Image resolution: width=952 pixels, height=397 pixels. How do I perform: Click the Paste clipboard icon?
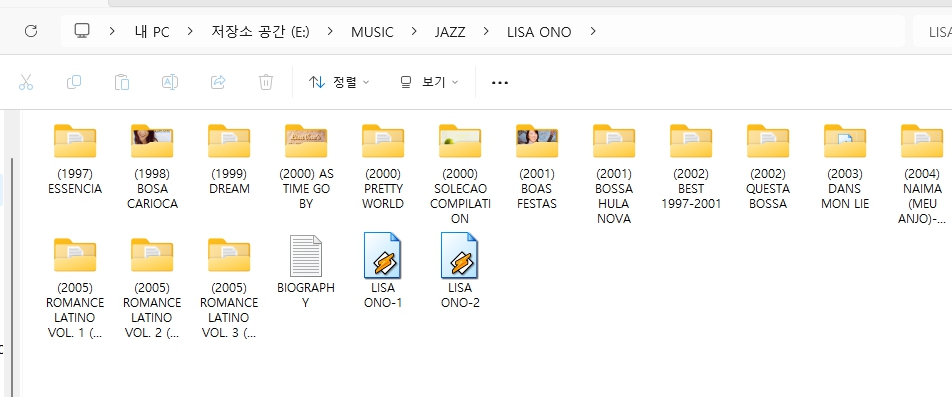(122, 82)
